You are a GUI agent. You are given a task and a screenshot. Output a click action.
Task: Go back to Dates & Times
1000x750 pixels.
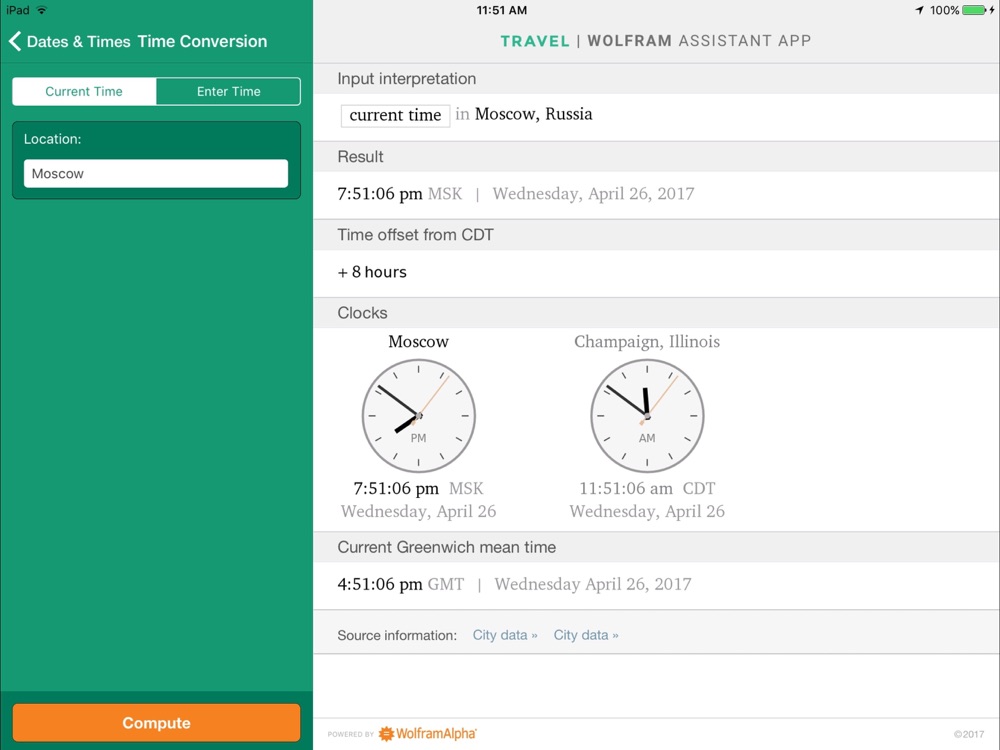[x=78, y=41]
